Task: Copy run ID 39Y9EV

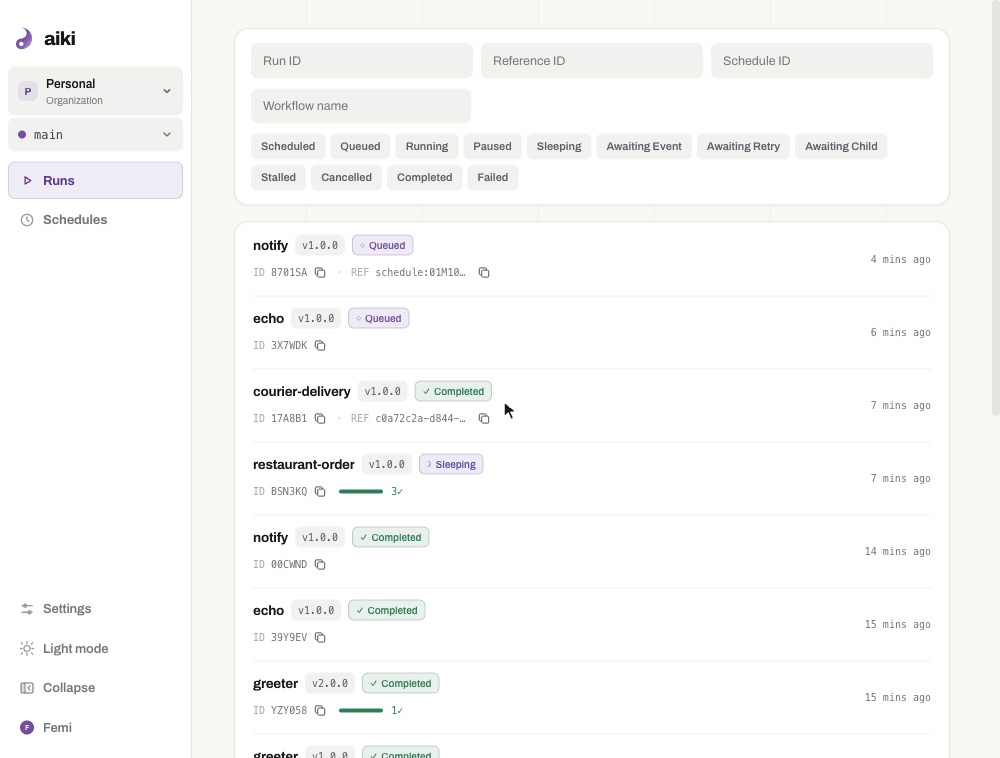Action: 320,638
